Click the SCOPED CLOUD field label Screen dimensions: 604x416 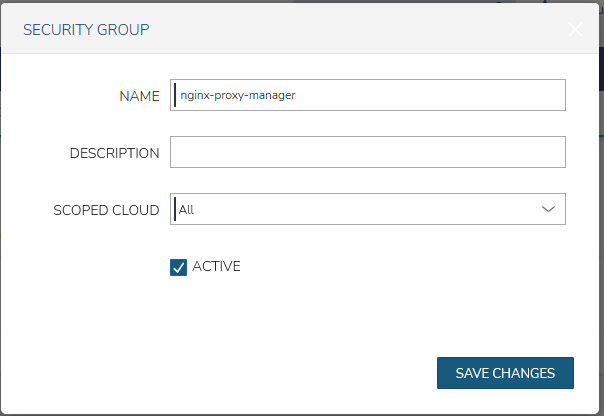[x=106, y=210]
